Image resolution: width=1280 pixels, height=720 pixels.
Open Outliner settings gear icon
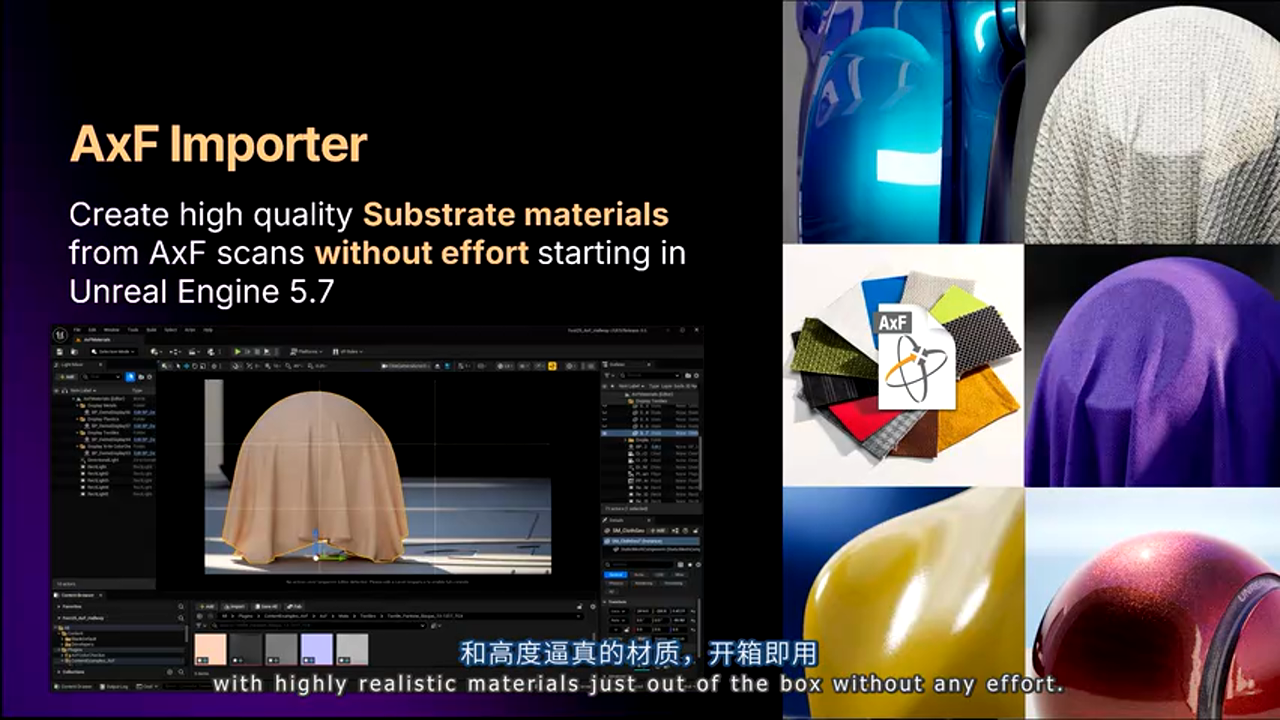[x=696, y=376]
